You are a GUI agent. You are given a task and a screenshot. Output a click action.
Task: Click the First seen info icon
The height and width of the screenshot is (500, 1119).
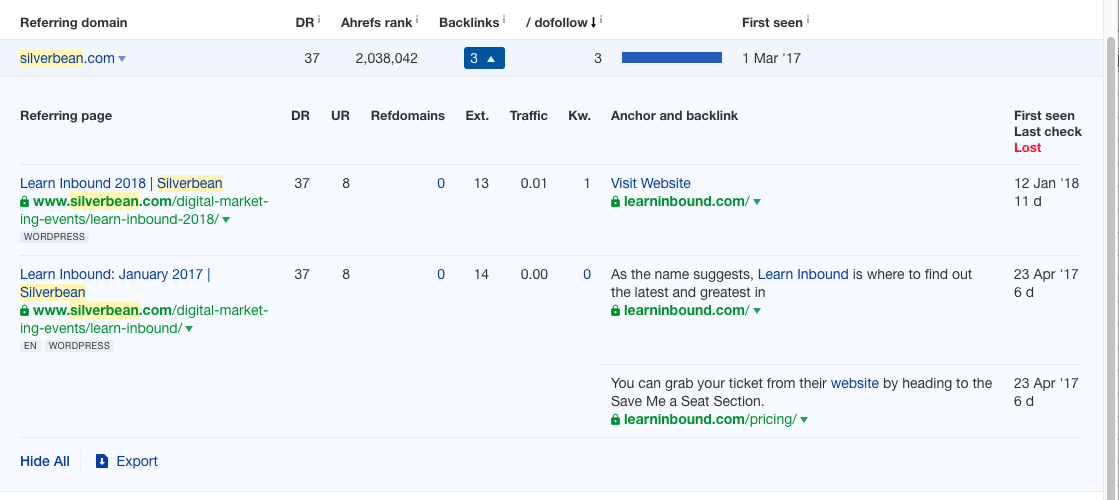pyautogui.click(x=807, y=20)
